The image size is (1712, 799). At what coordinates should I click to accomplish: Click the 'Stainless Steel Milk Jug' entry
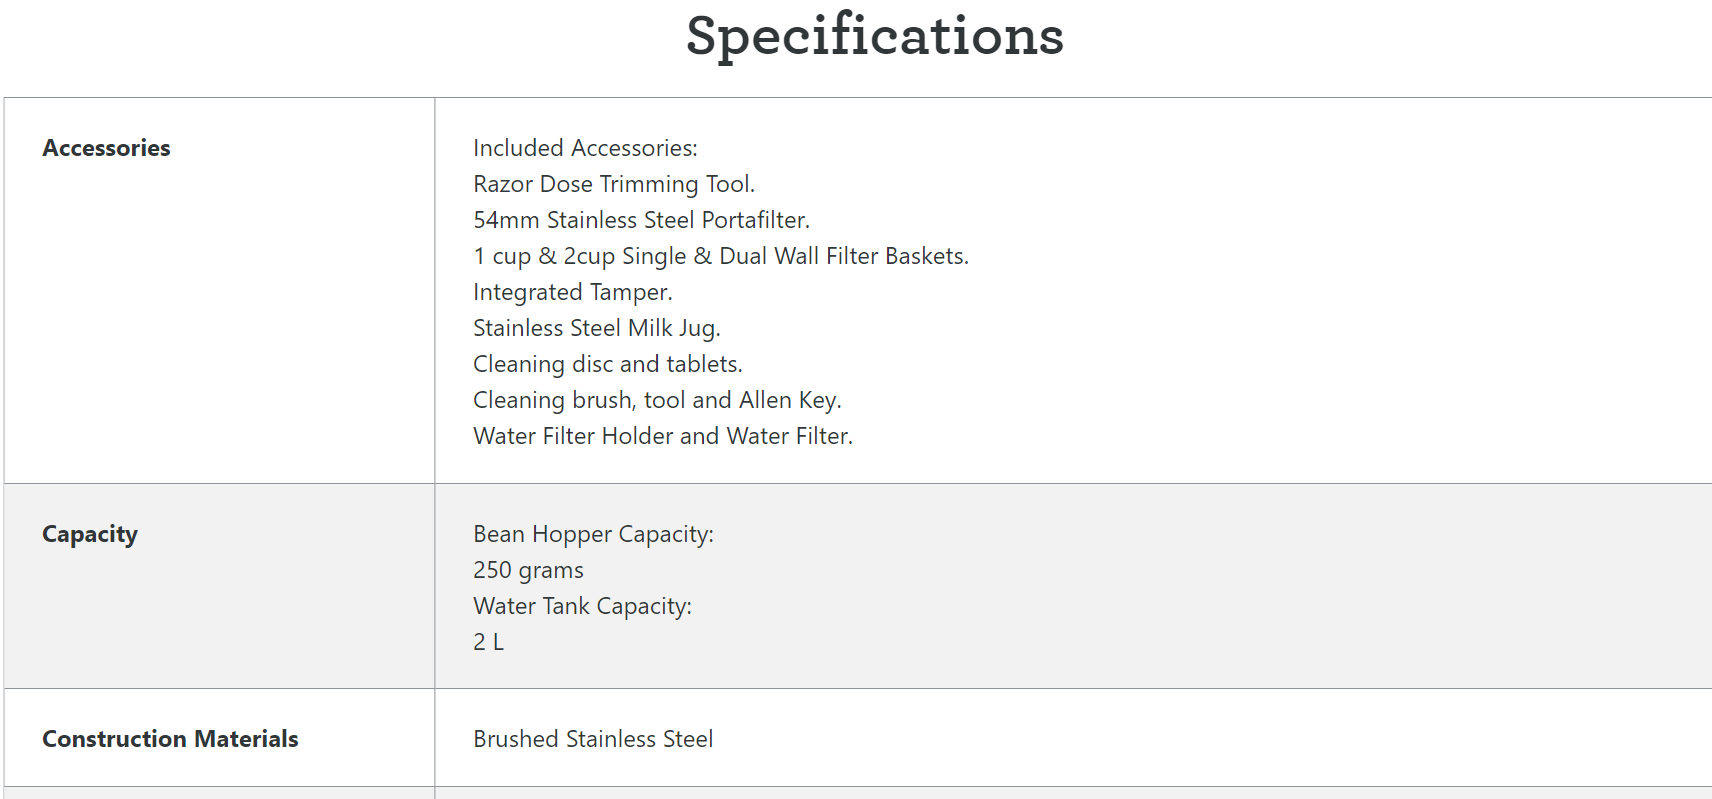point(596,328)
